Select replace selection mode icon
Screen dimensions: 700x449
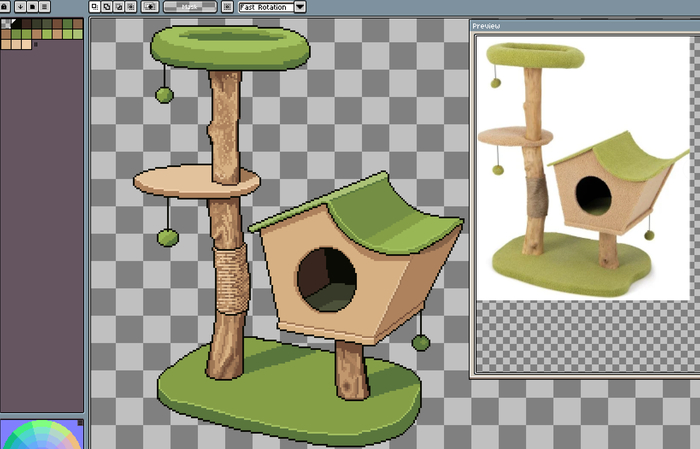[x=94, y=7]
